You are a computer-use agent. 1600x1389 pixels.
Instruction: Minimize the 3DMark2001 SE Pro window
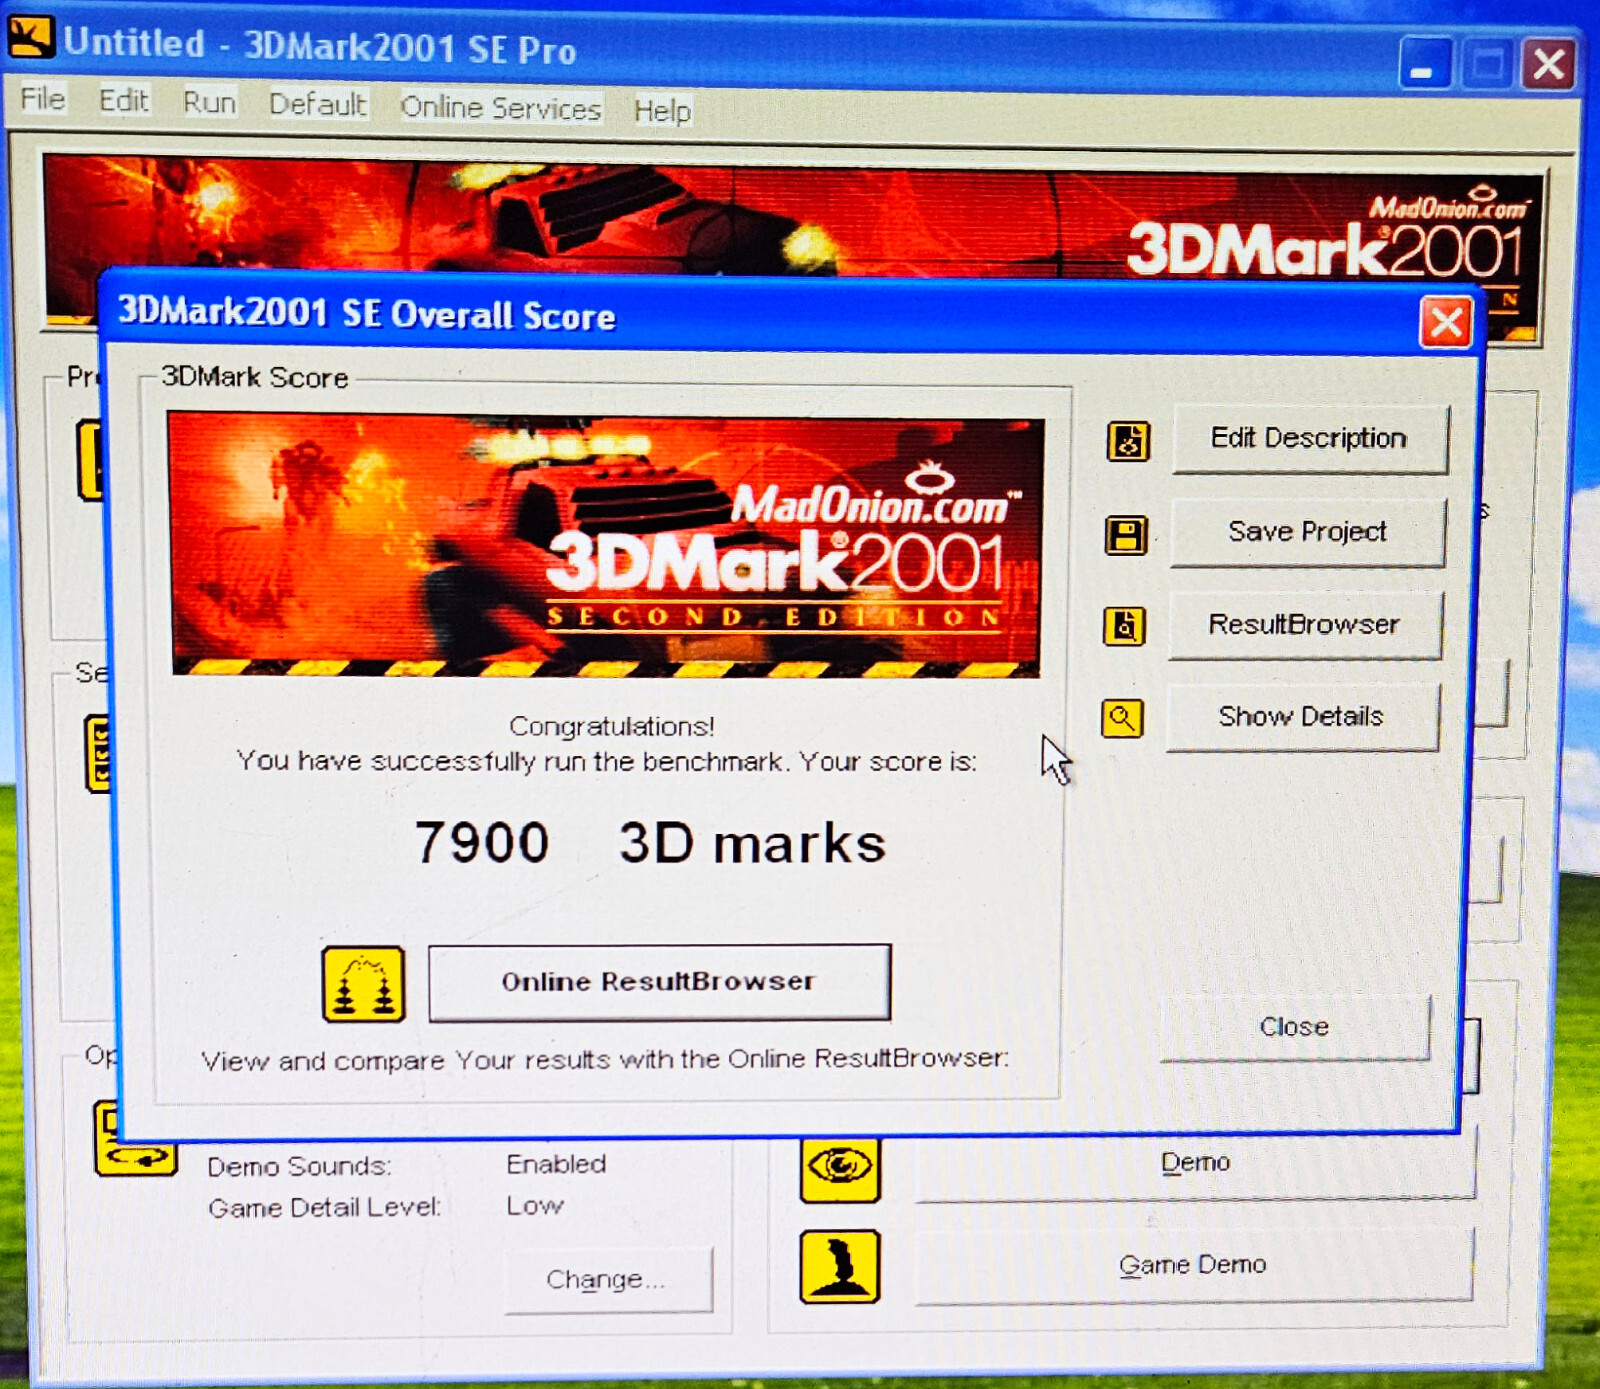pos(1424,63)
